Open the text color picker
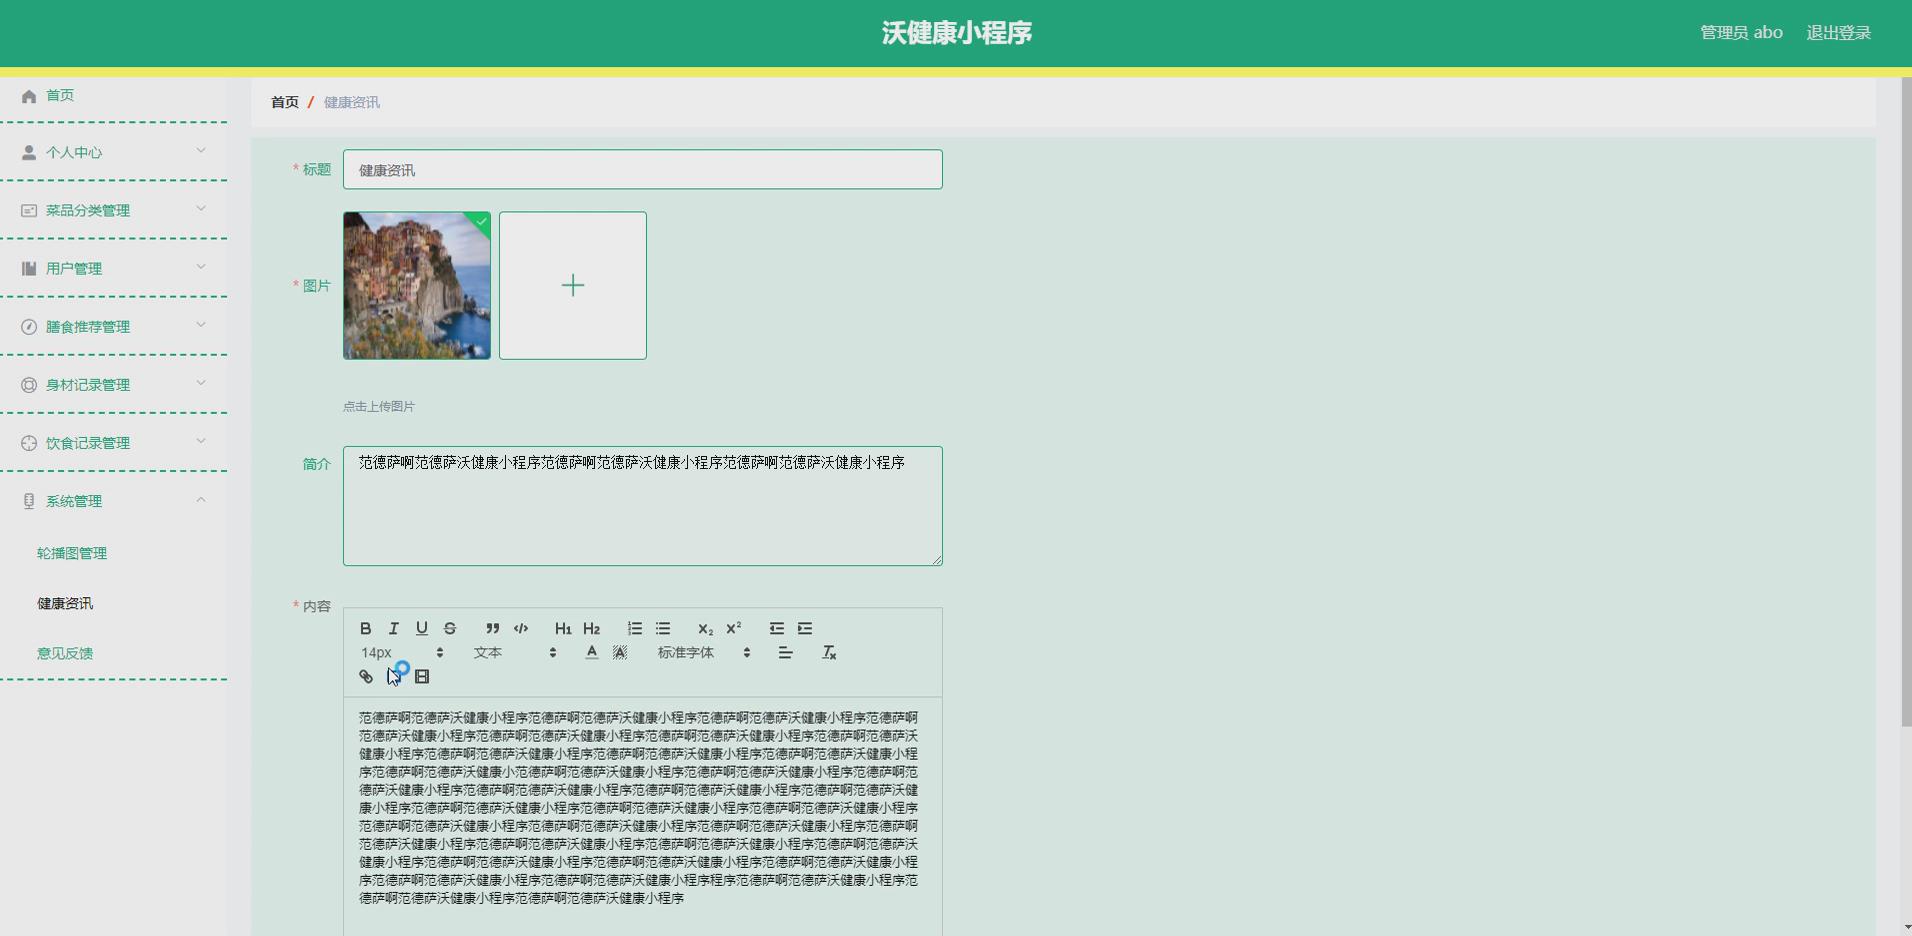Image resolution: width=1912 pixels, height=936 pixels. [592, 652]
